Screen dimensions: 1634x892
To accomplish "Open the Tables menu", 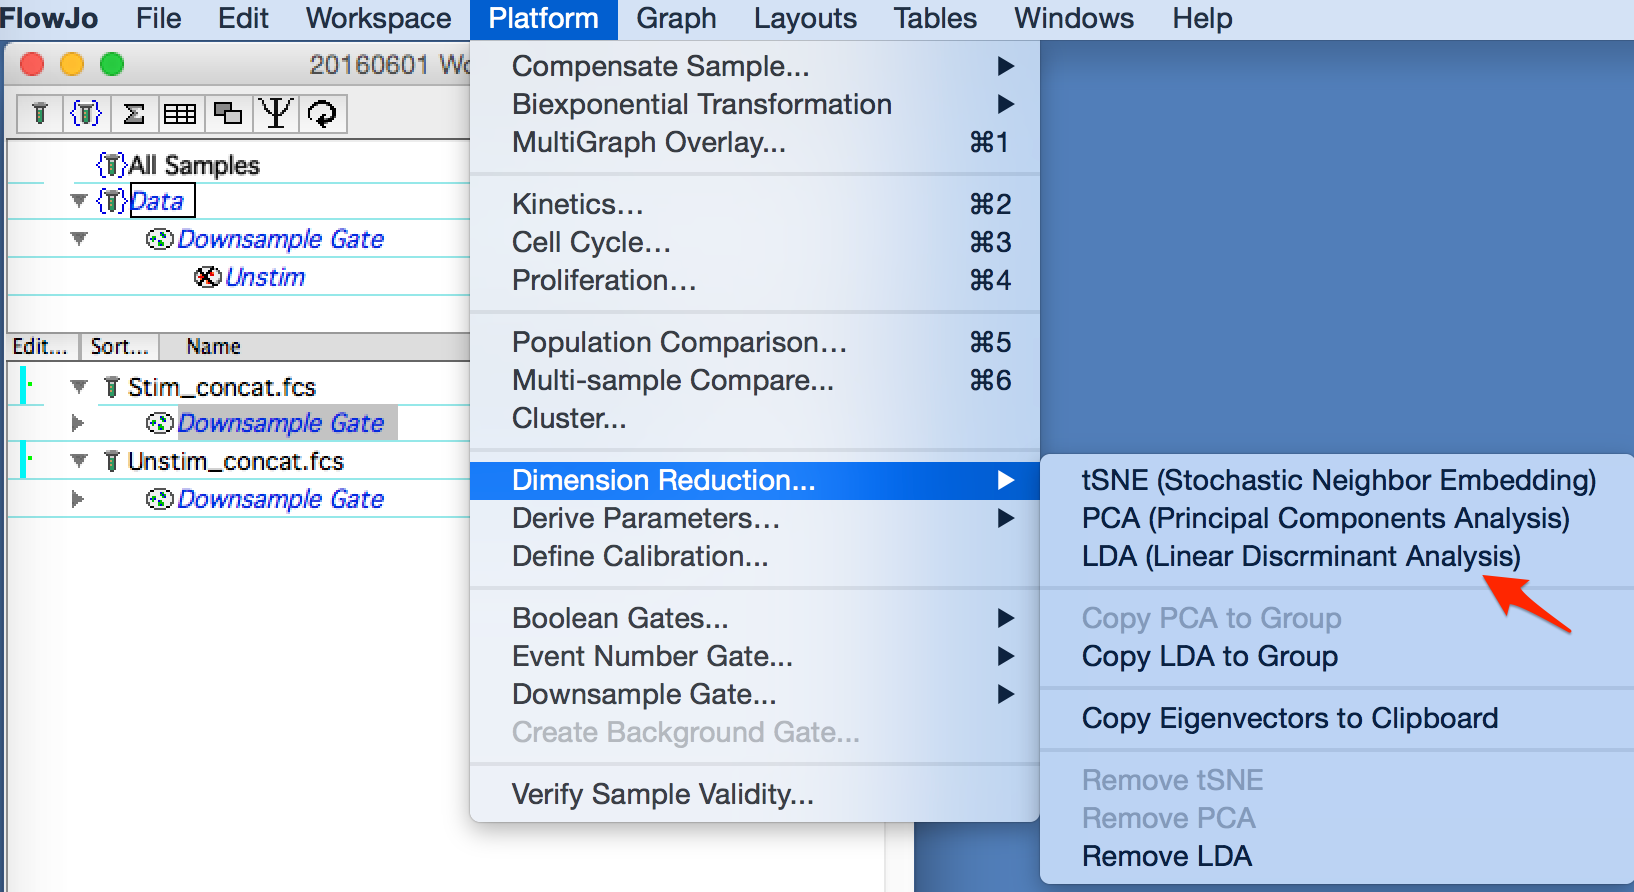I will tap(935, 18).
